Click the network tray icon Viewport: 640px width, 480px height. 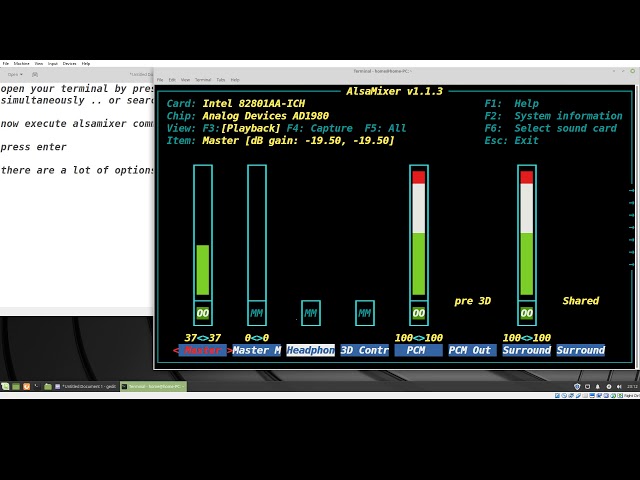(x=609, y=387)
